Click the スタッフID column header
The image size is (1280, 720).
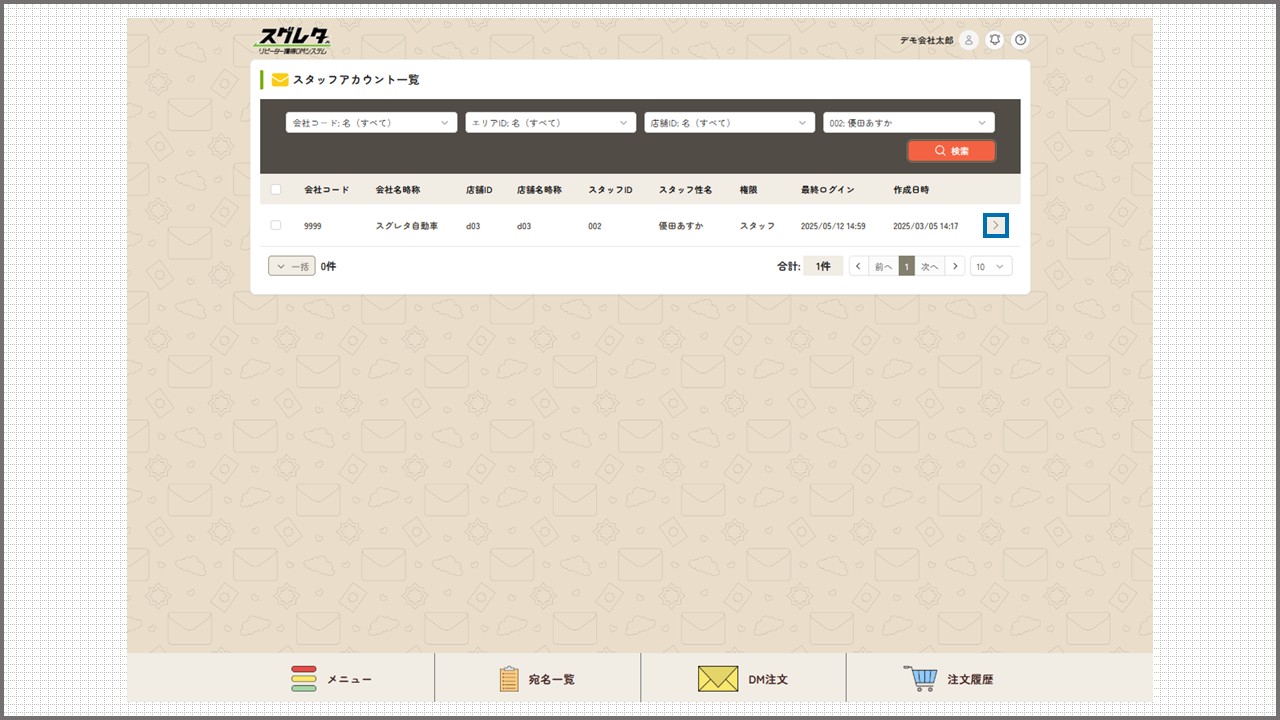click(x=610, y=190)
